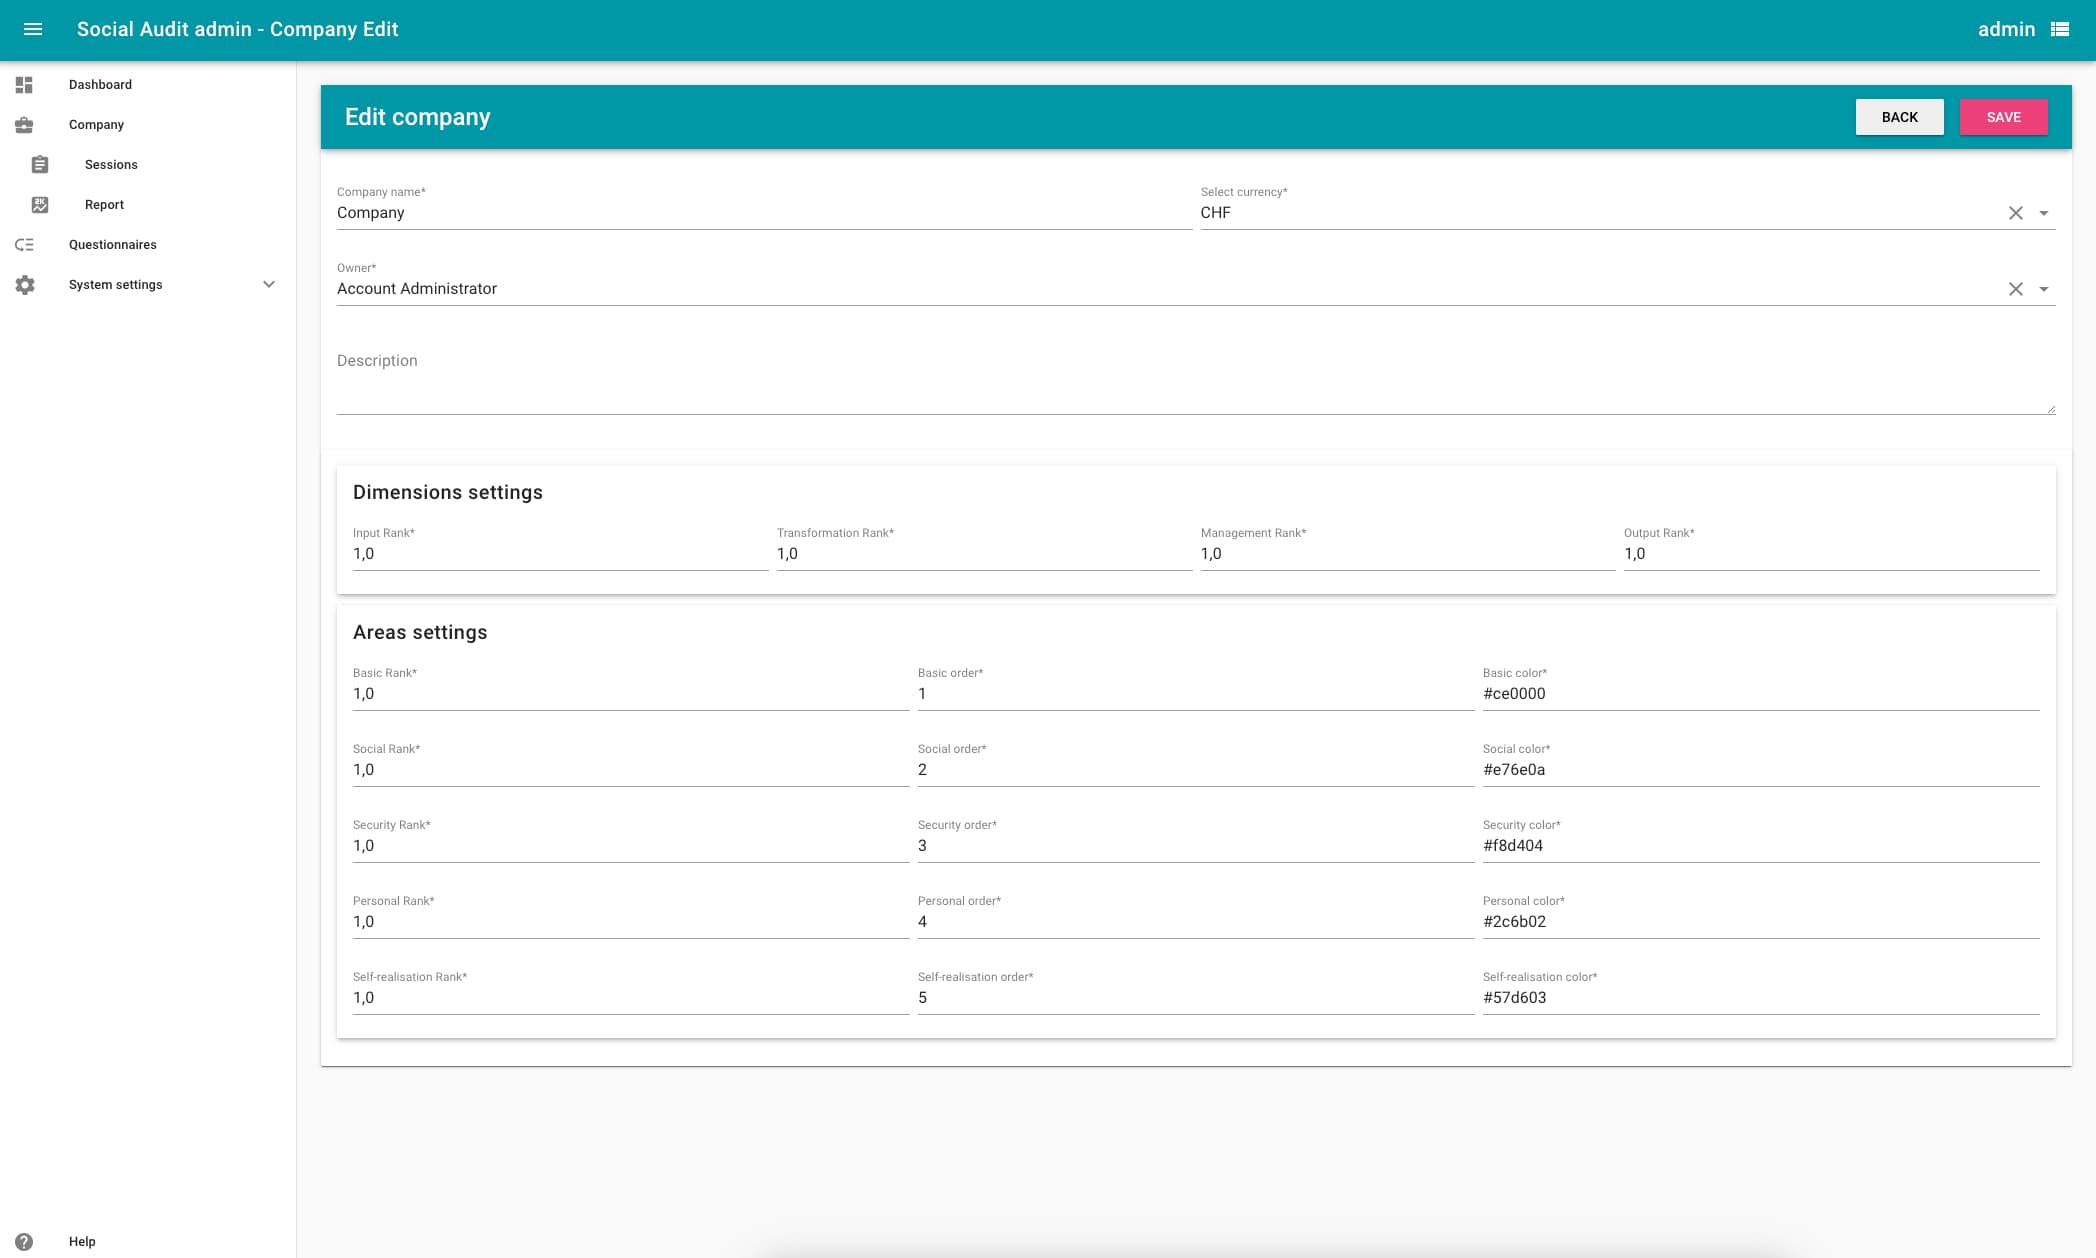Click the Sessions clipboard icon
The width and height of the screenshot is (2096, 1258).
40,165
